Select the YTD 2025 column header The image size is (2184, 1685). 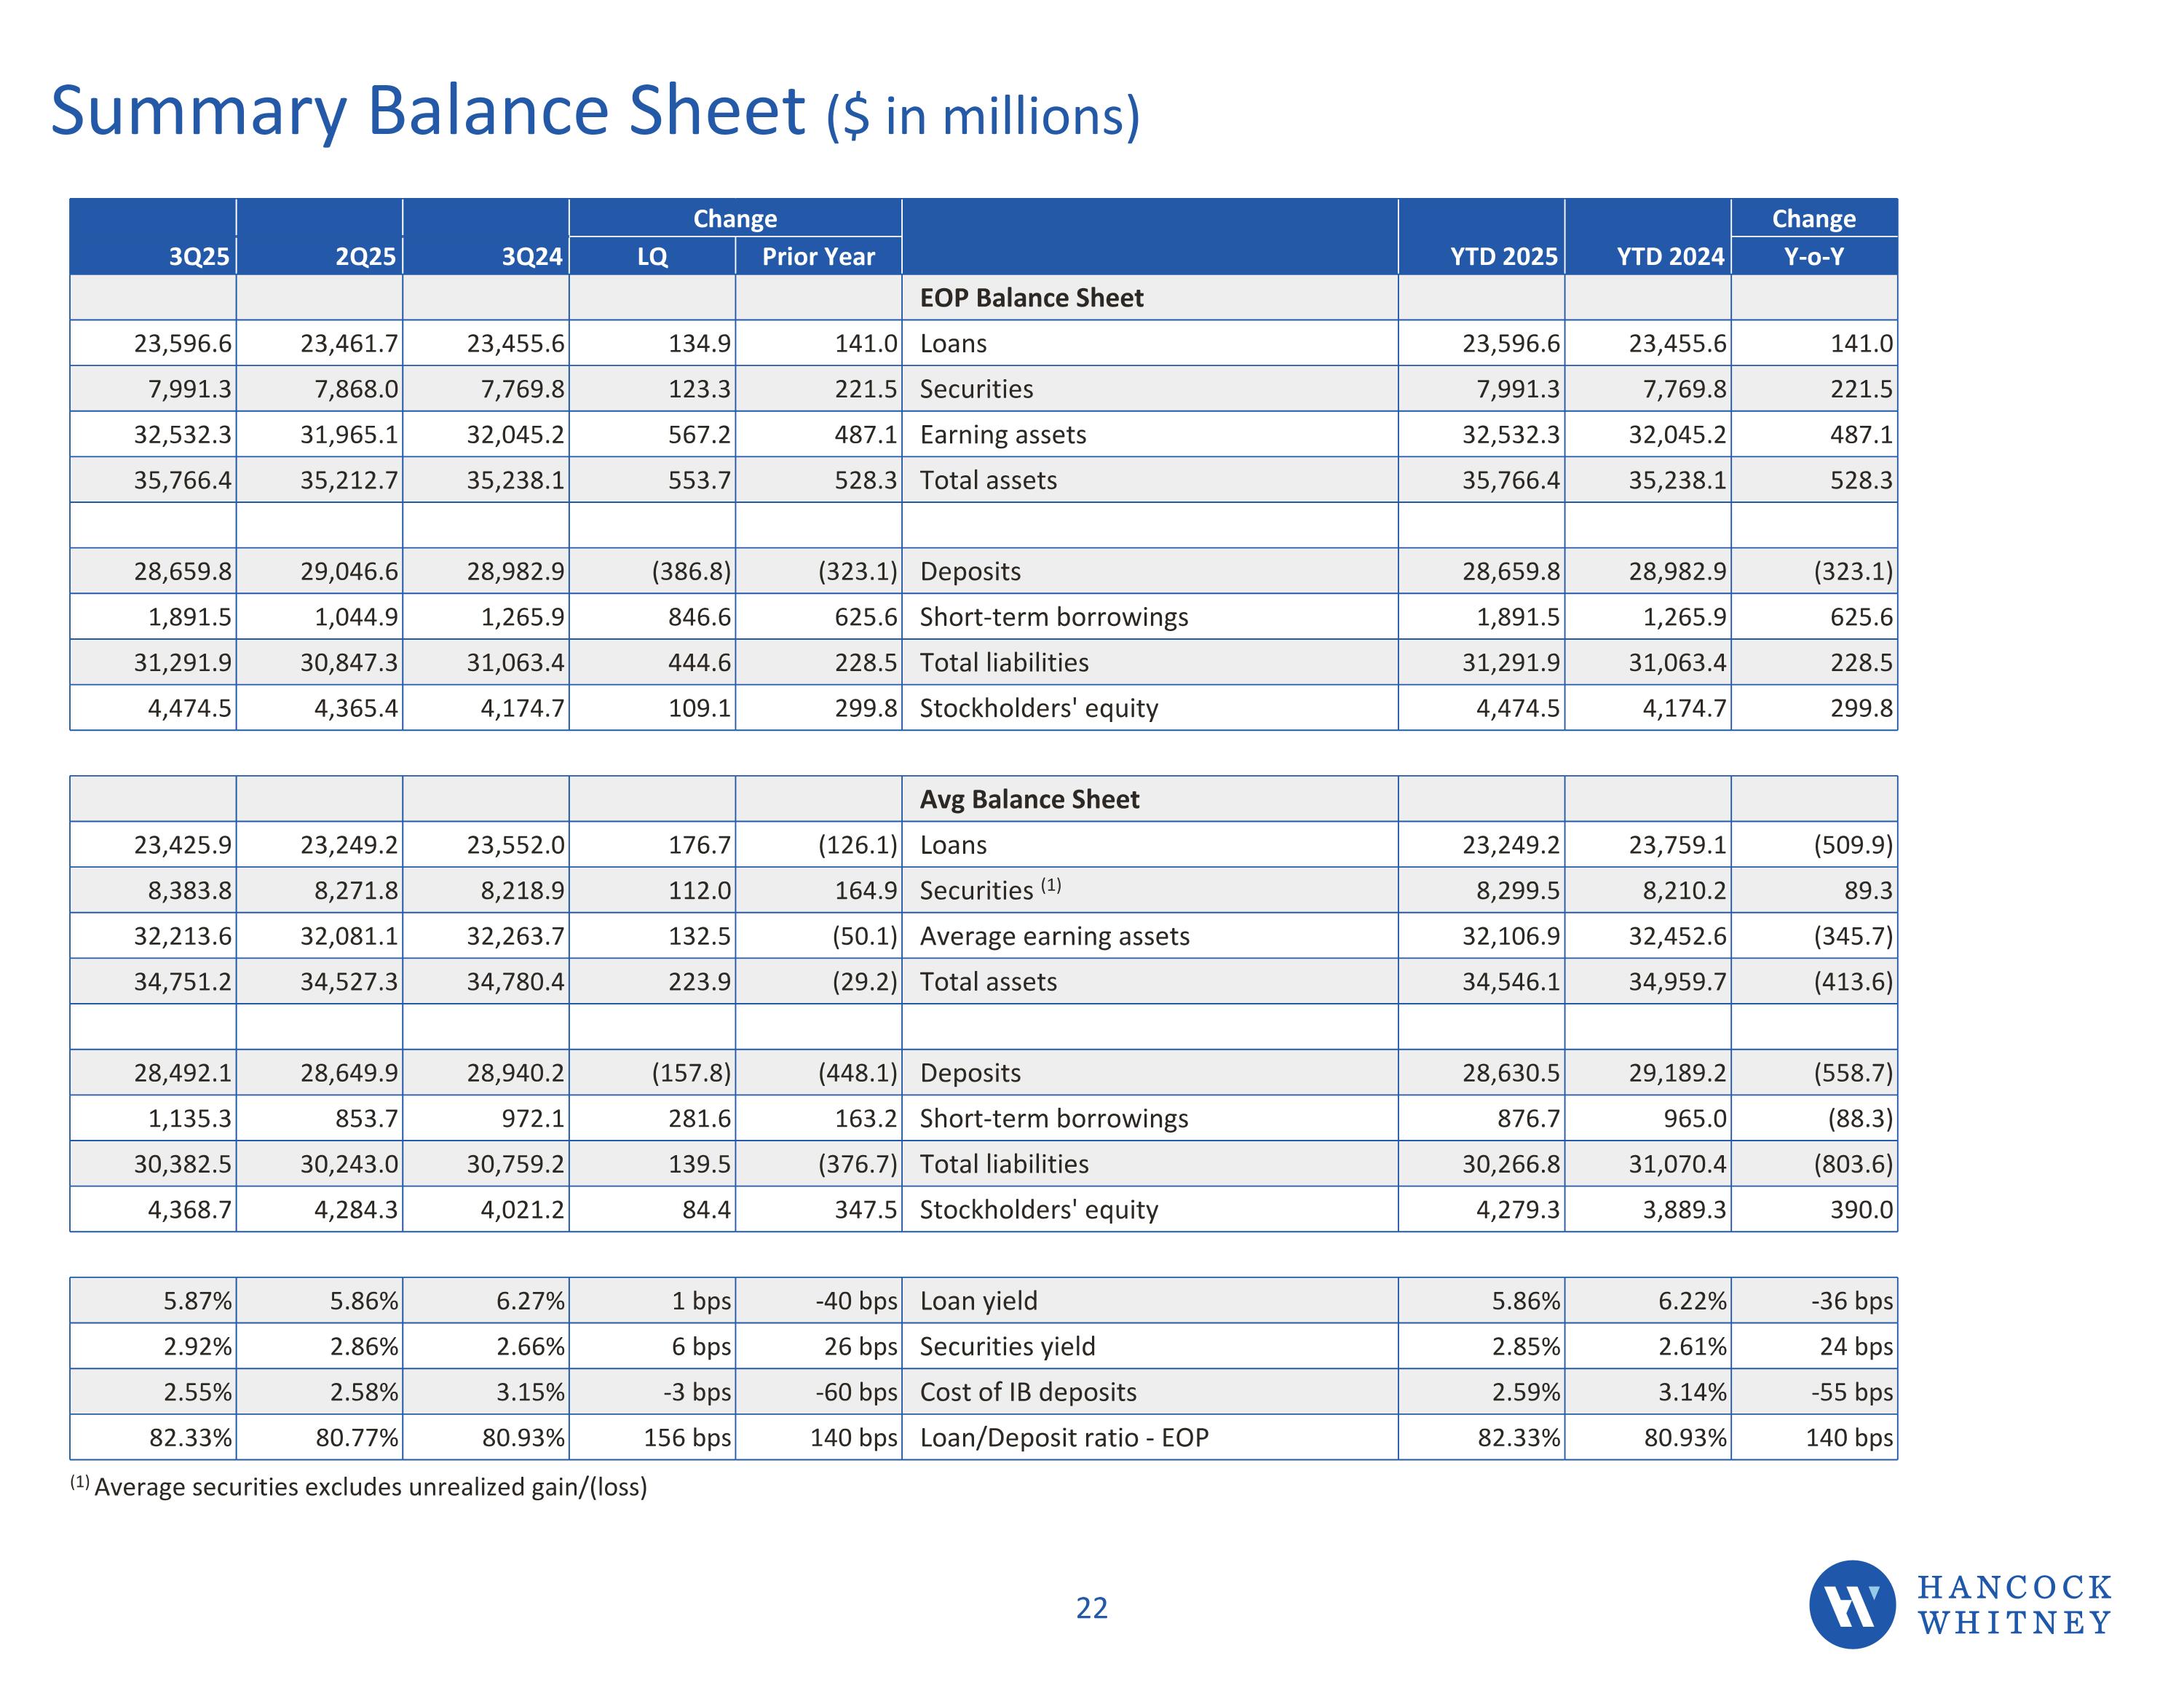coord(1503,257)
